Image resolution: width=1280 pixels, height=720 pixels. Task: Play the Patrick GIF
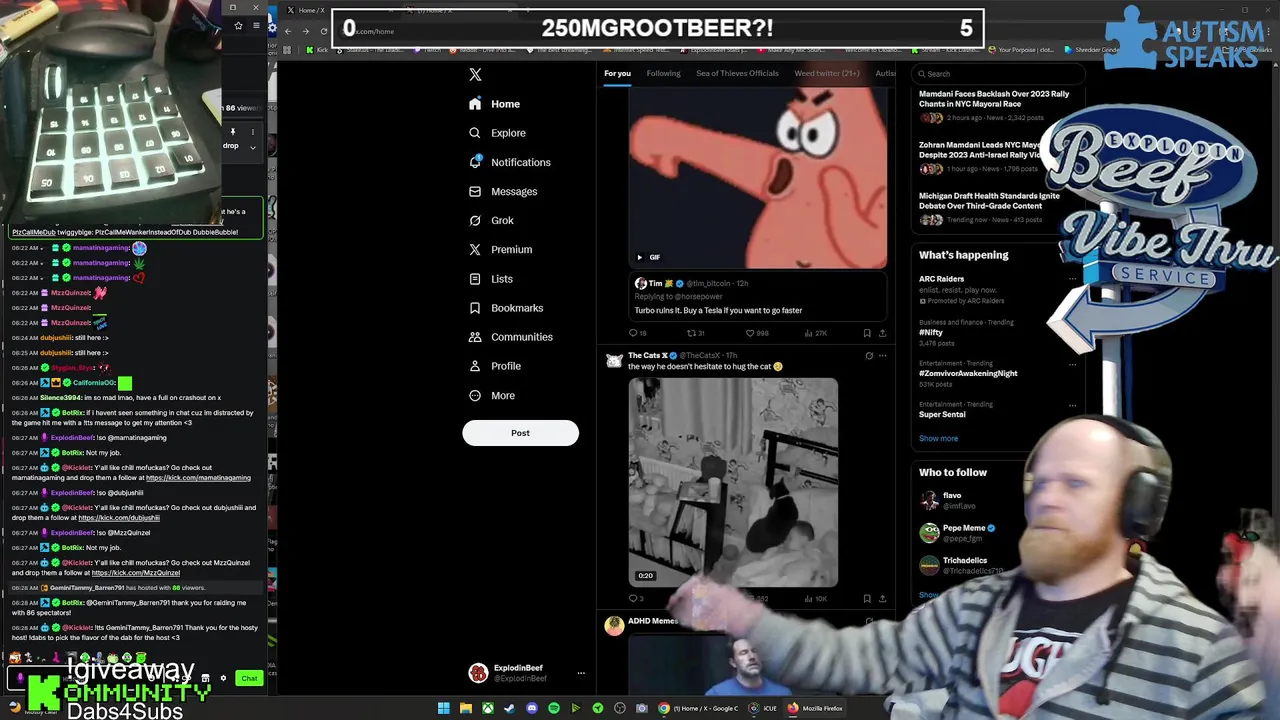(640, 257)
